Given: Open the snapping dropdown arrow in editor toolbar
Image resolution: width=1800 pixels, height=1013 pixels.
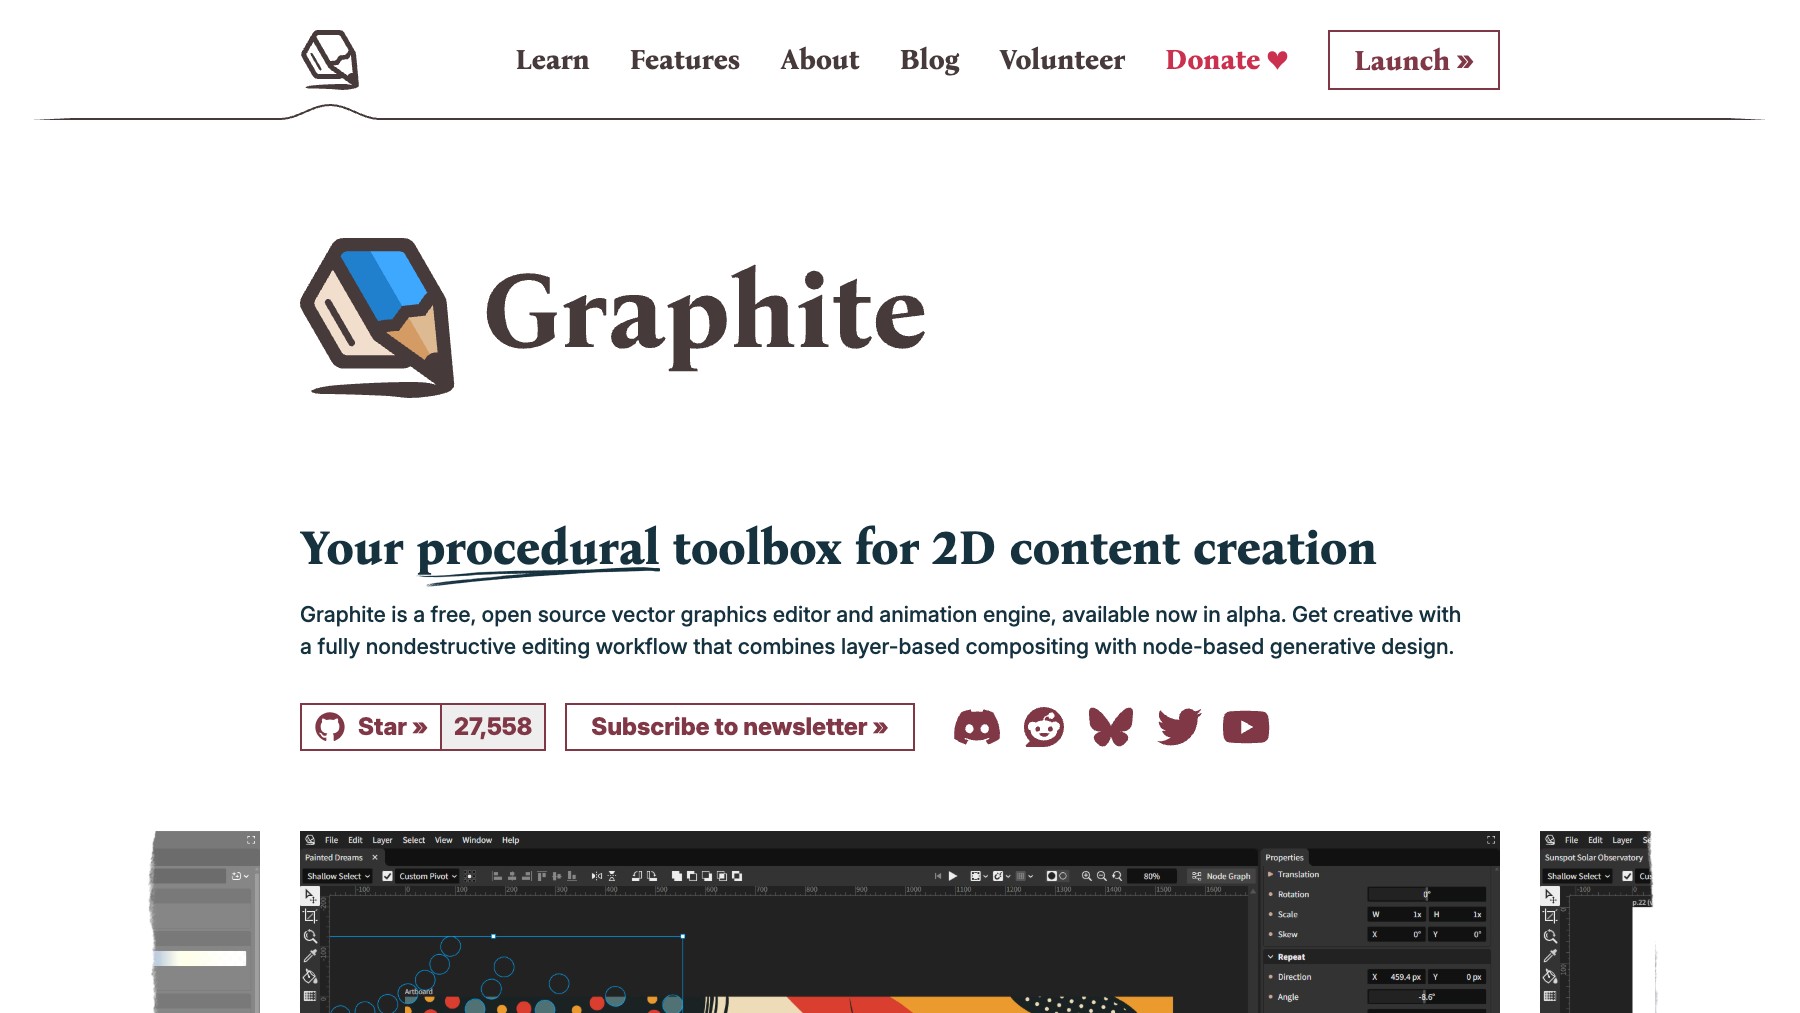Looking at the screenshot, I should click(x=1008, y=876).
